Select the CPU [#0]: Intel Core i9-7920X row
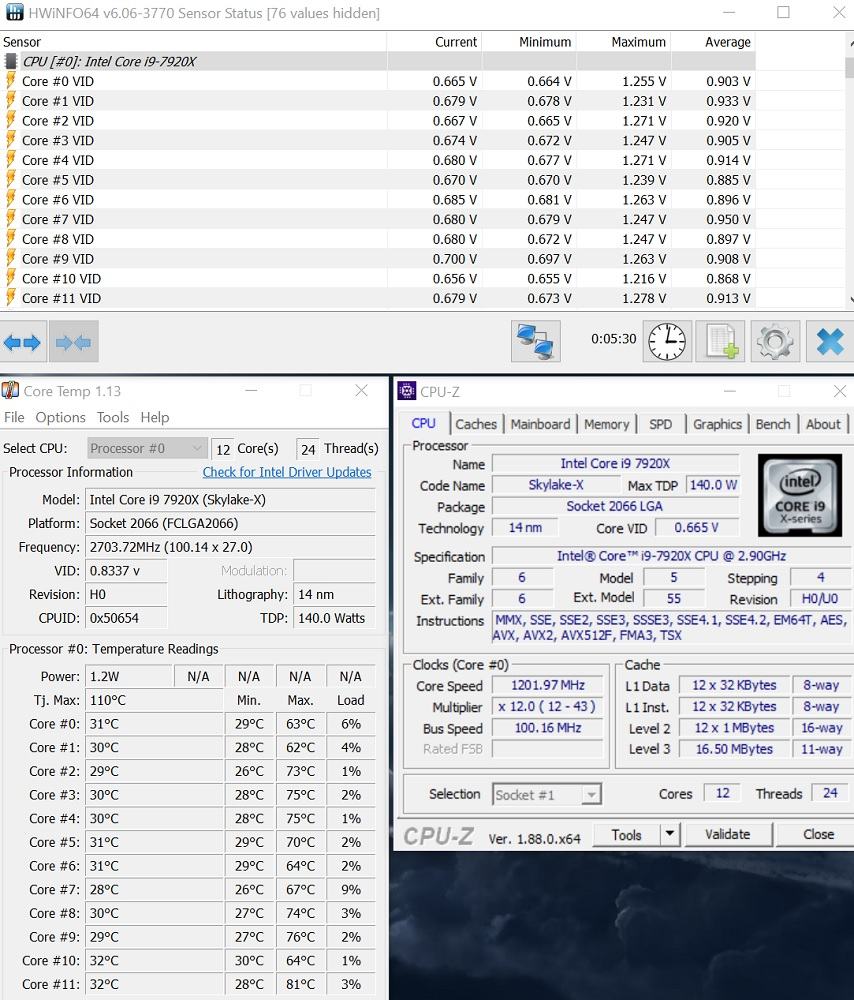854x1000 pixels. tap(378, 61)
